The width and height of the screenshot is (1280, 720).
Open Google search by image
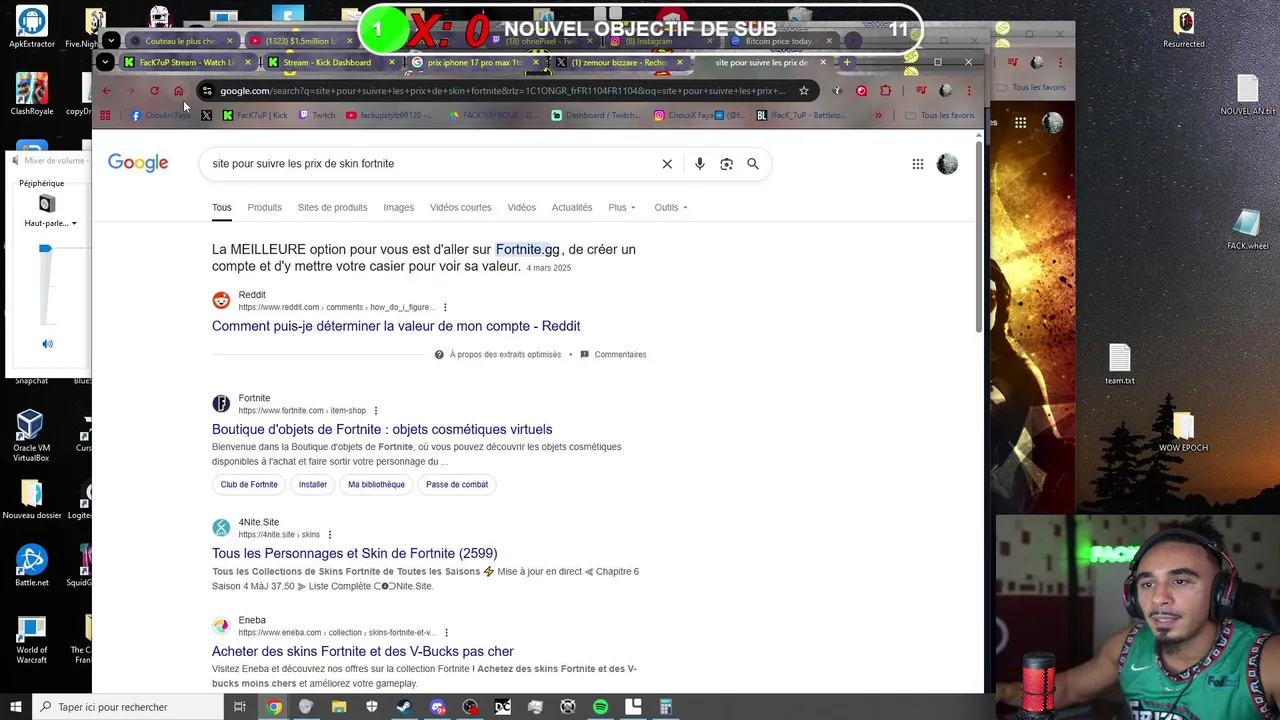click(726, 164)
